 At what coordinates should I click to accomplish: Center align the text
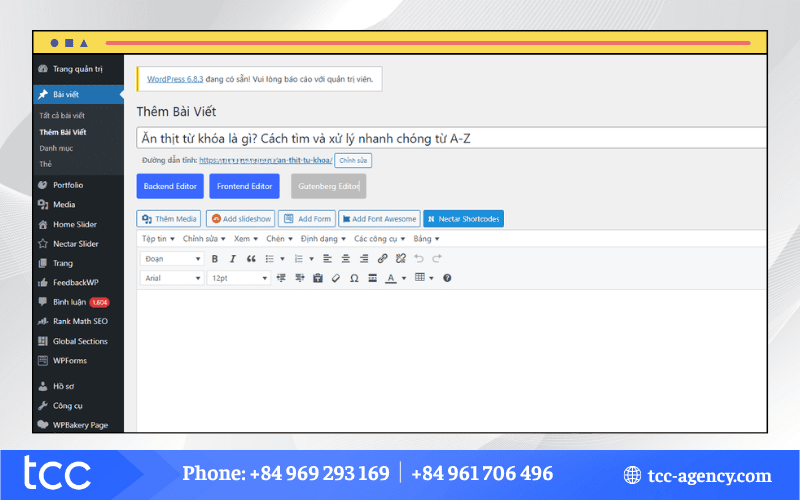(346, 258)
